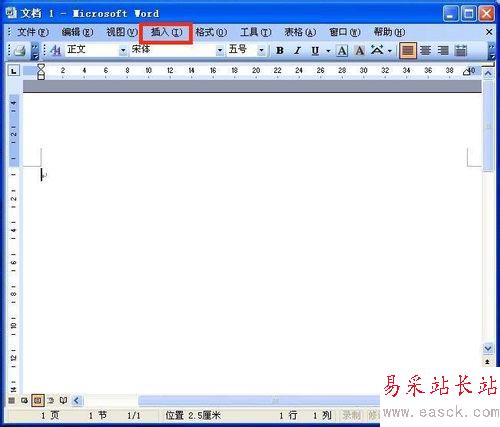Viewport: 500px width, 427px height.
Task: Click the '1 行' status bar entry
Action: pos(288,415)
